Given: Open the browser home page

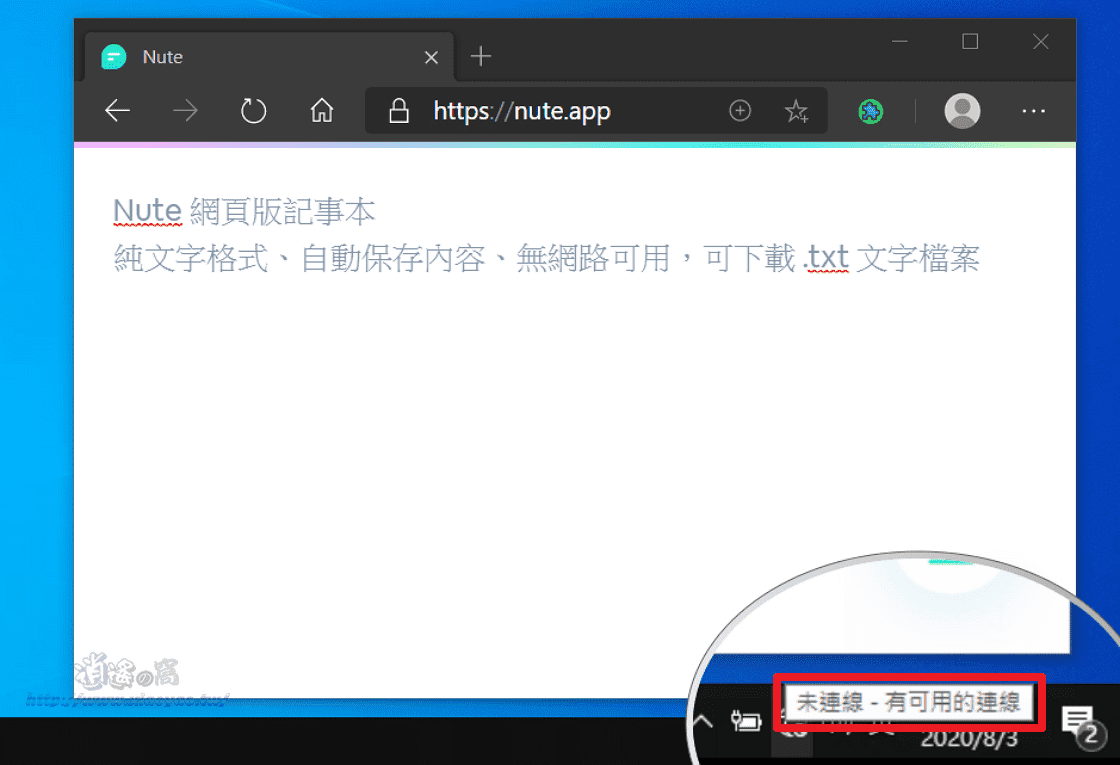Looking at the screenshot, I should click(x=321, y=111).
